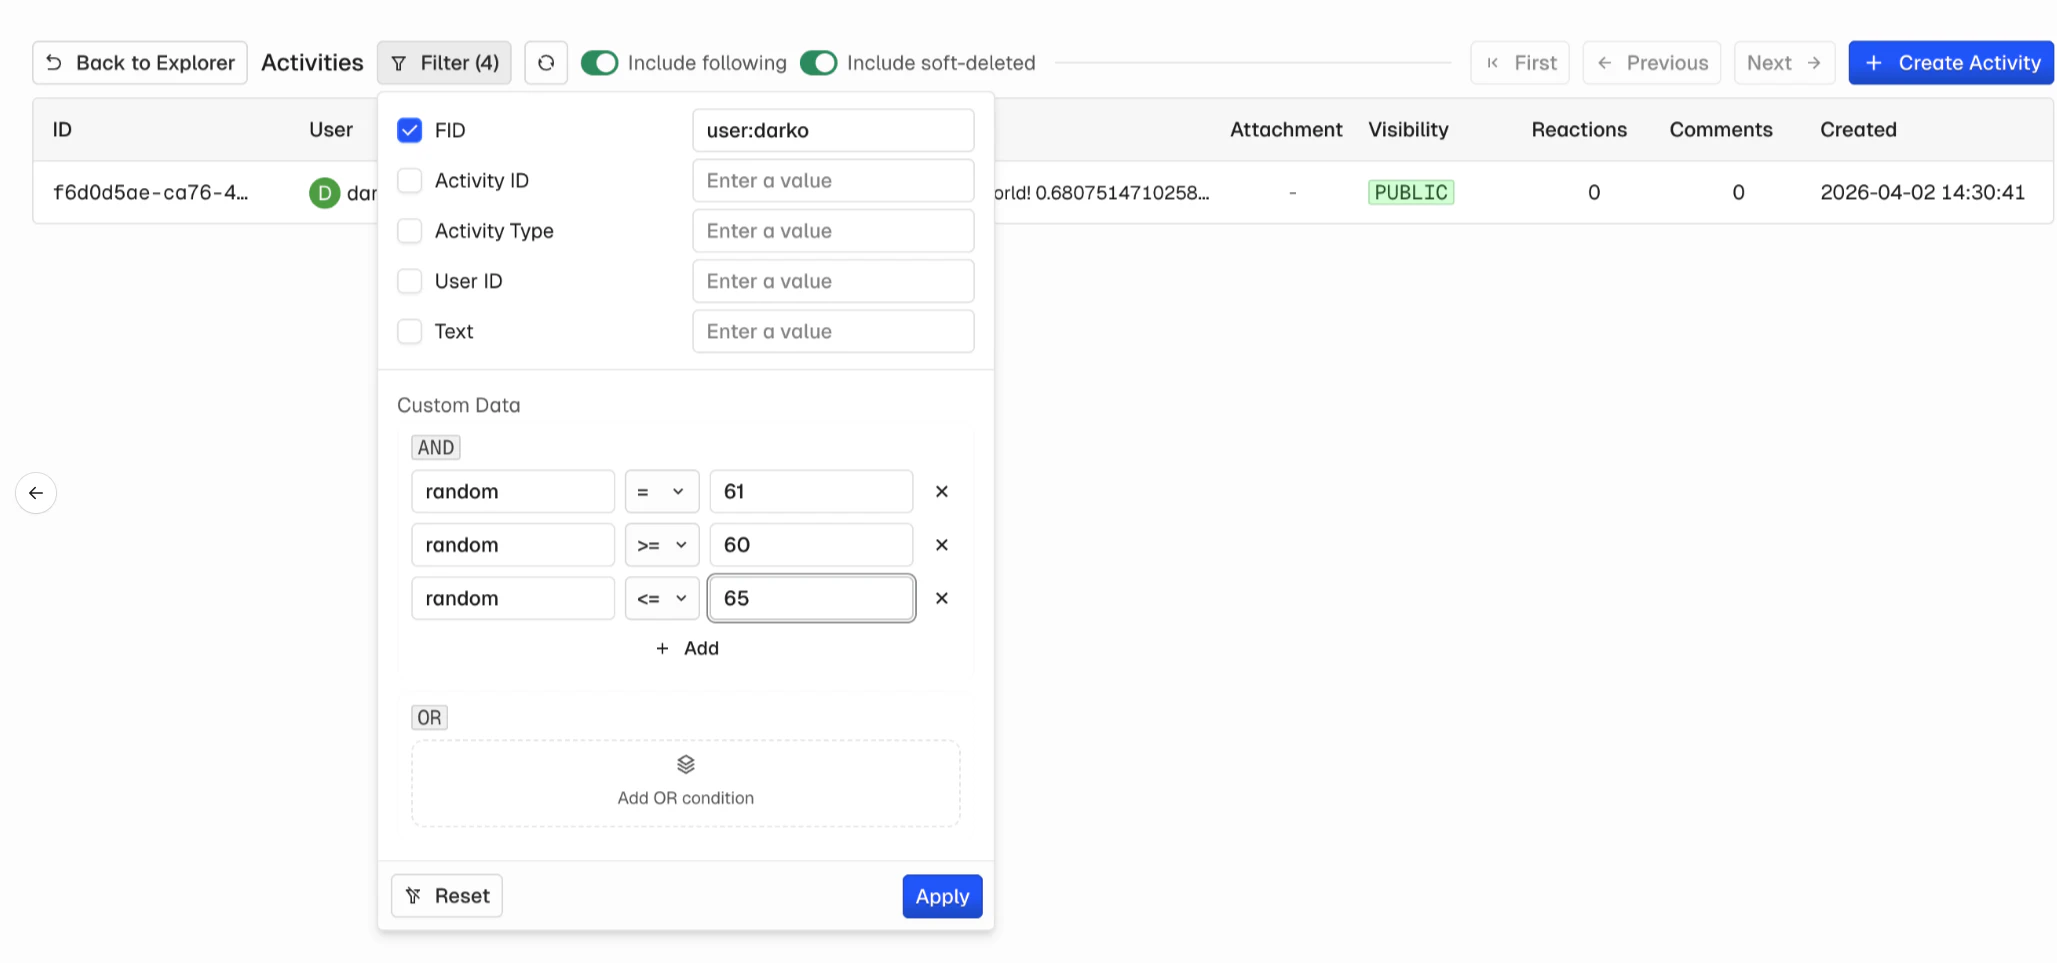Uncheck the FID filter checkbox
The image size is (2057, 963).
[410, 130]
